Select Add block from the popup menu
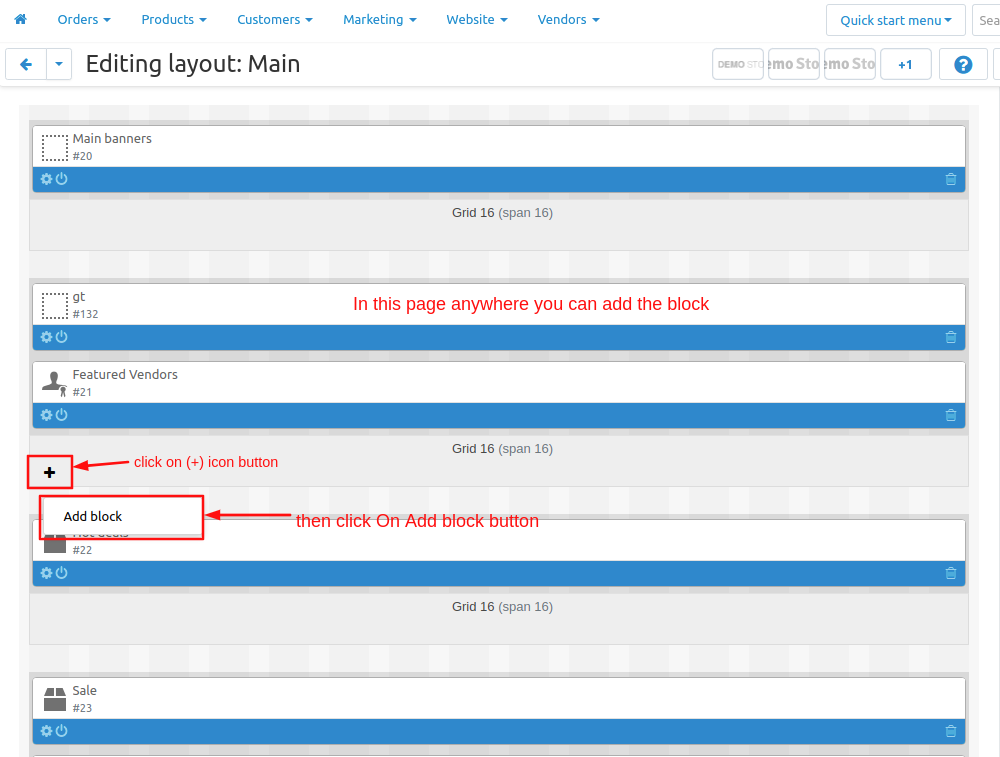Viewport: 1000px width, 757px height. coord(93,516)
